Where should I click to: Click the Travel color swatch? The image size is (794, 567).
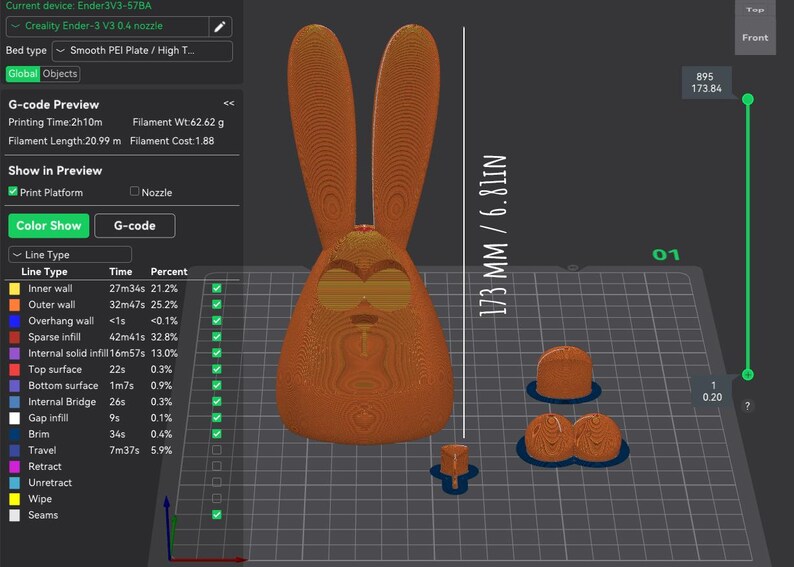coord(15,451)
